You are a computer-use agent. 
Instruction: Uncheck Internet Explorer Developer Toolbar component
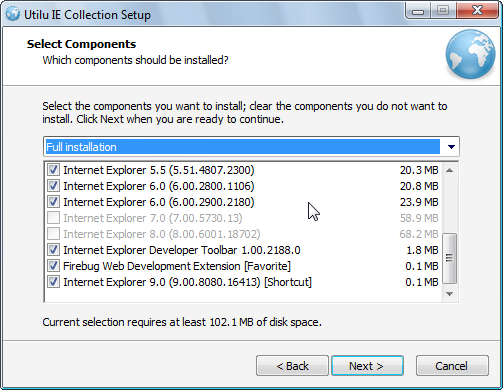[53, 250]
